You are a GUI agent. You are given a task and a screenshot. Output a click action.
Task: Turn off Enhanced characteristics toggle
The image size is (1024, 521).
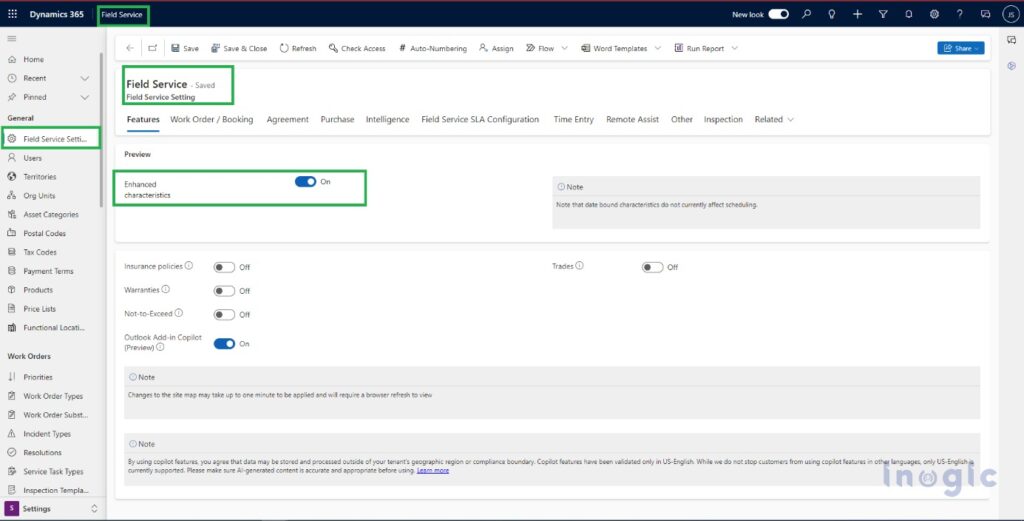click(305, 182)
